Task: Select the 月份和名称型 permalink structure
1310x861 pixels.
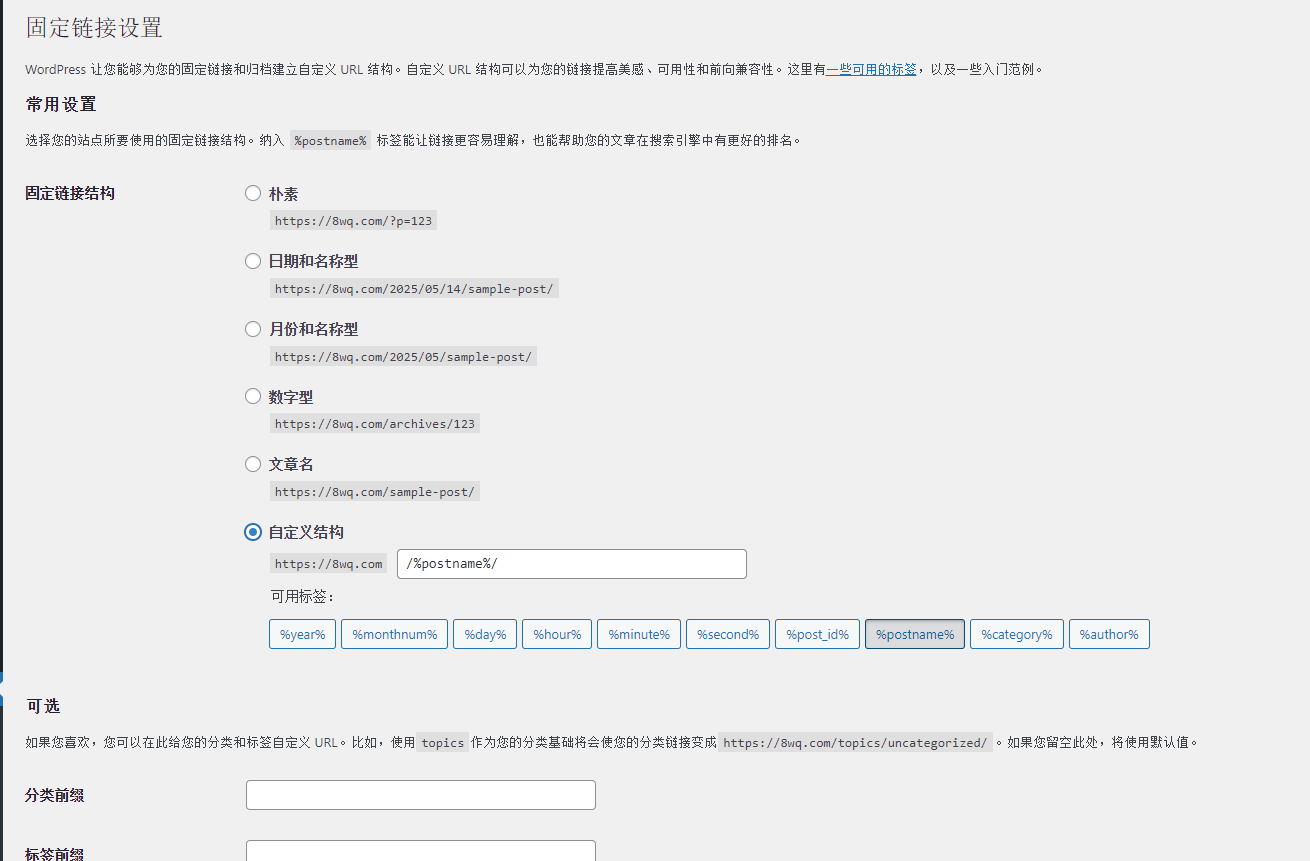Action: [253, 329]
